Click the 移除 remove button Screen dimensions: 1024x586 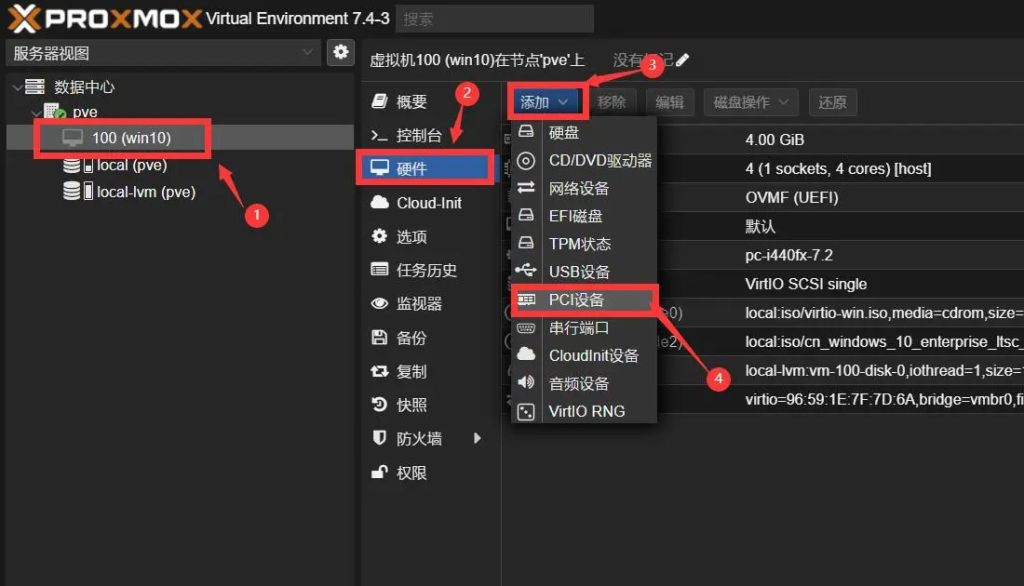[612, 102]
